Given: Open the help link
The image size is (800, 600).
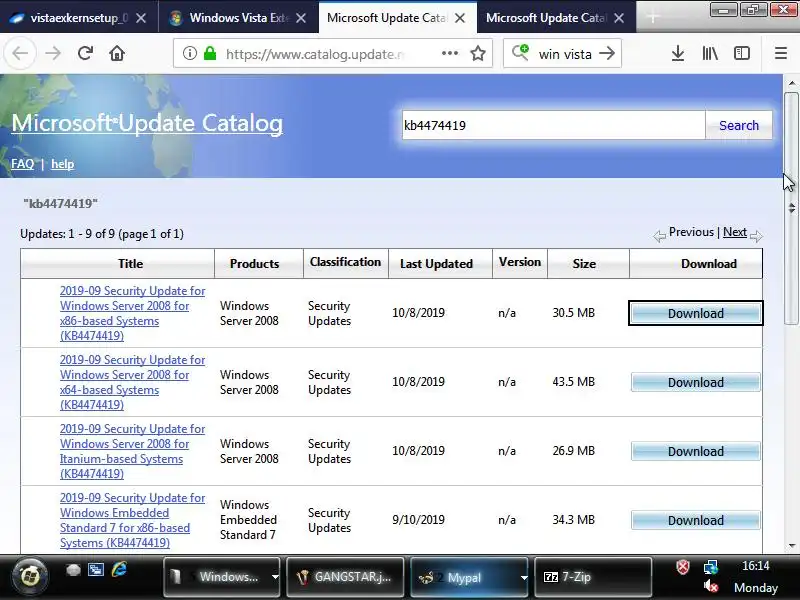Looking at the screenshot, I should point(62,164).
